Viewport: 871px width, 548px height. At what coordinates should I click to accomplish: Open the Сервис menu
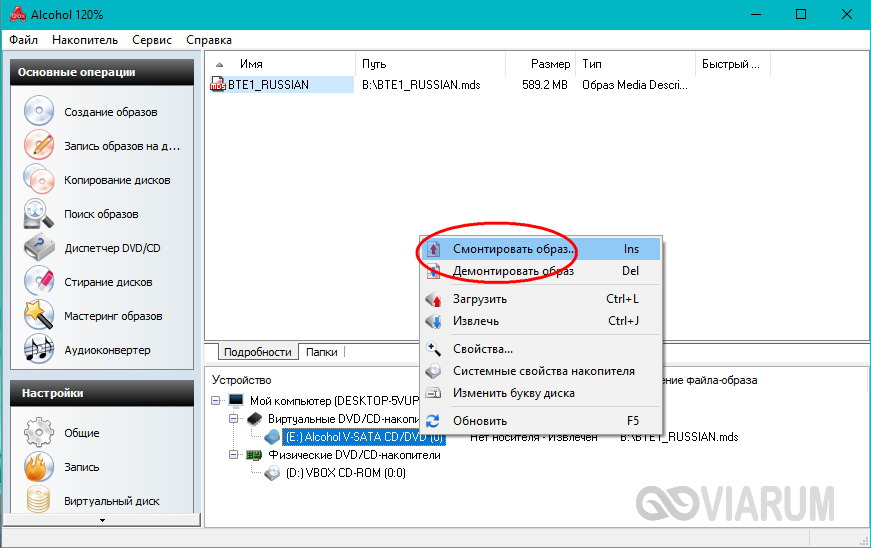click(152, 40)
